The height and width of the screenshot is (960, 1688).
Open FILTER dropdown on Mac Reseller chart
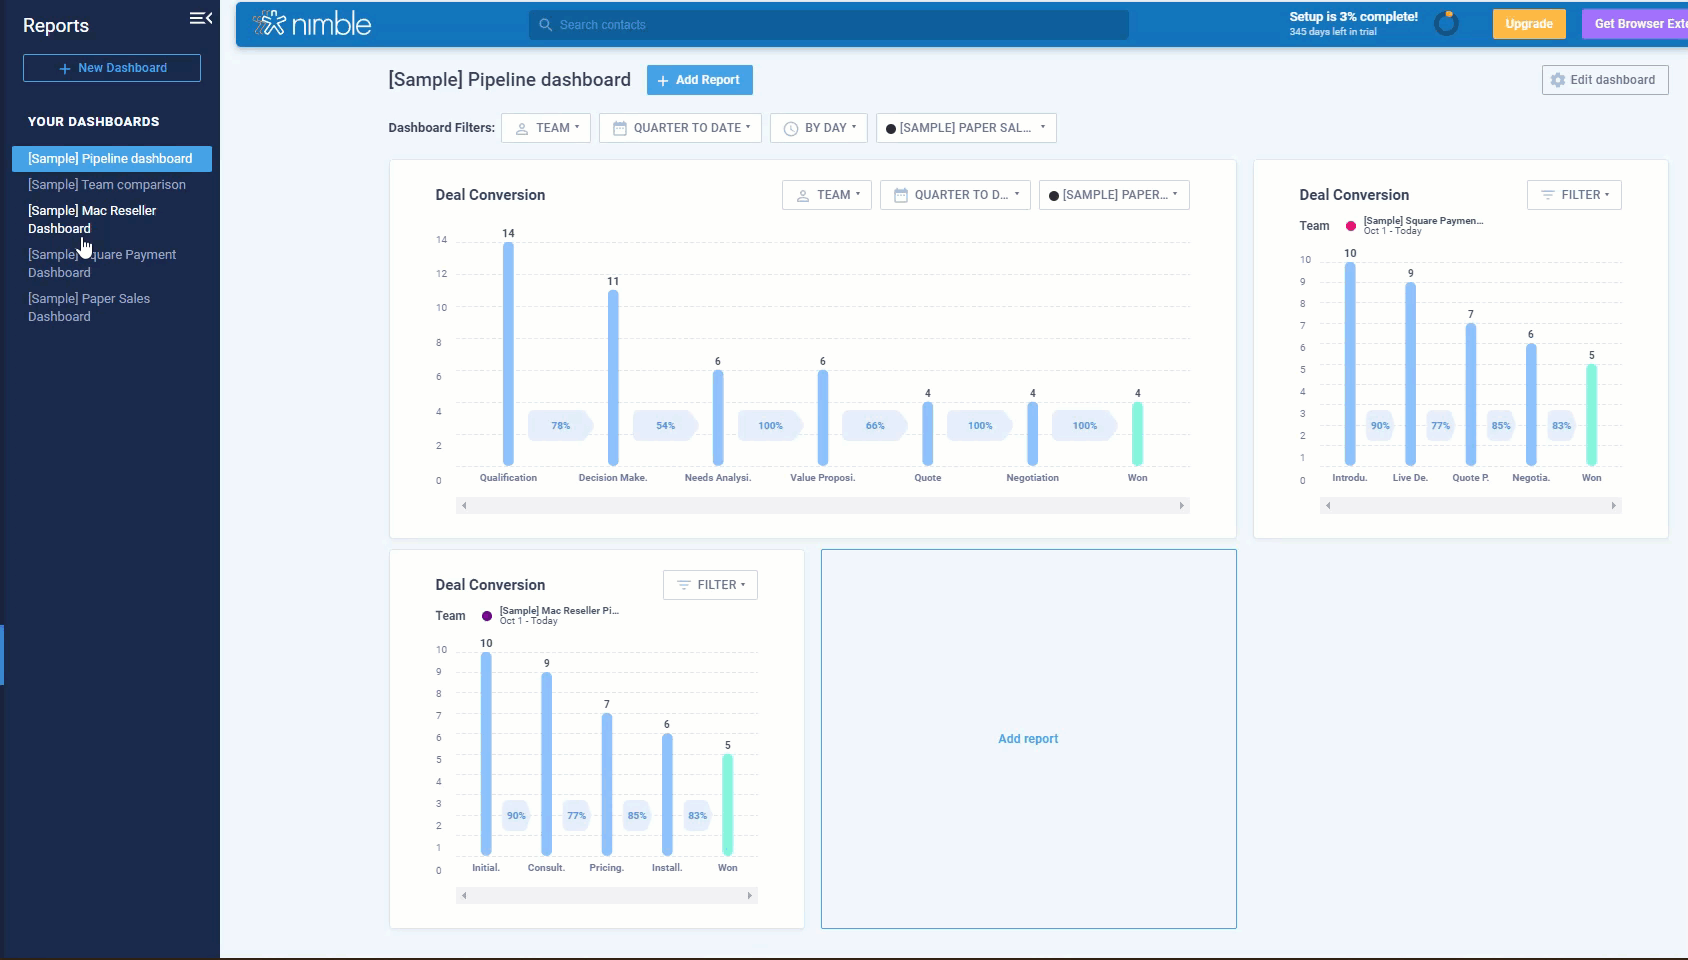(x=710, y=585)
